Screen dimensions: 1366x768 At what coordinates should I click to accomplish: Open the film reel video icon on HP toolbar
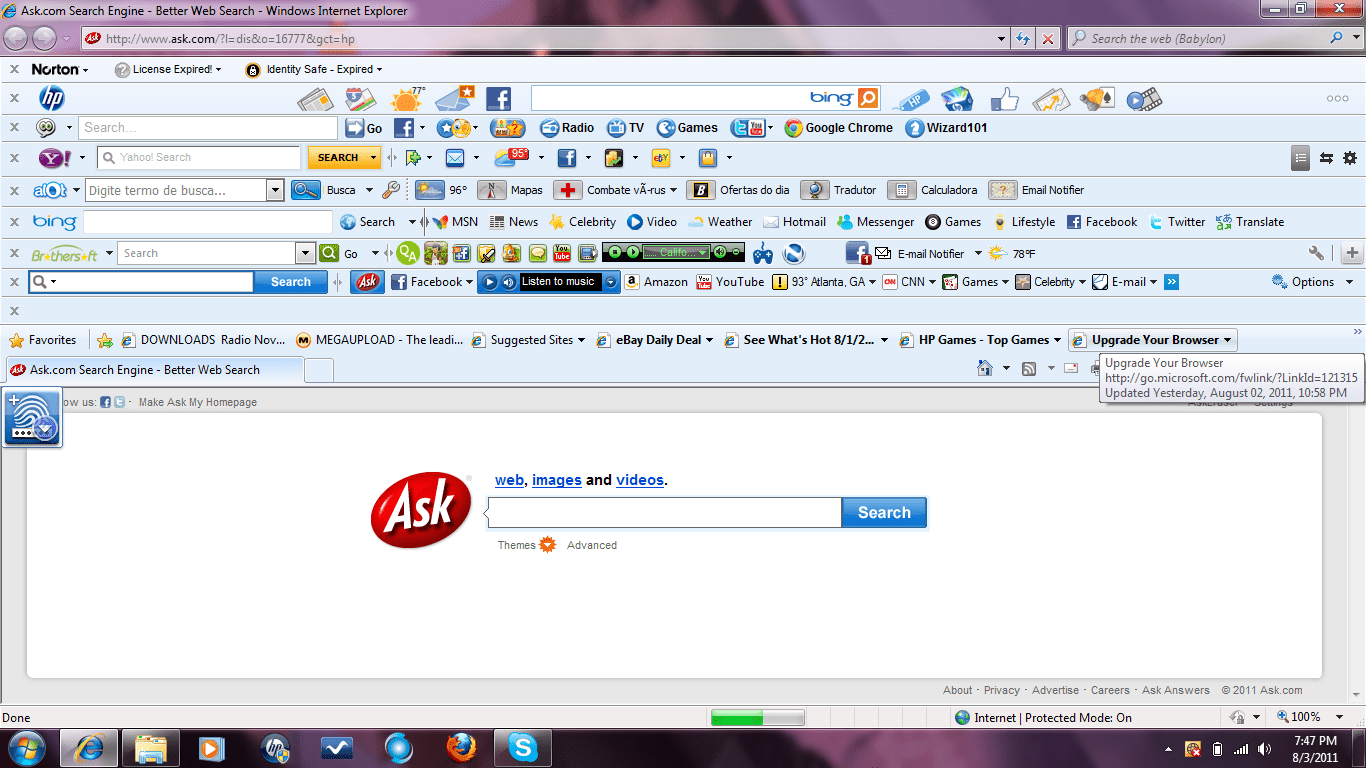pos(1144,99)
